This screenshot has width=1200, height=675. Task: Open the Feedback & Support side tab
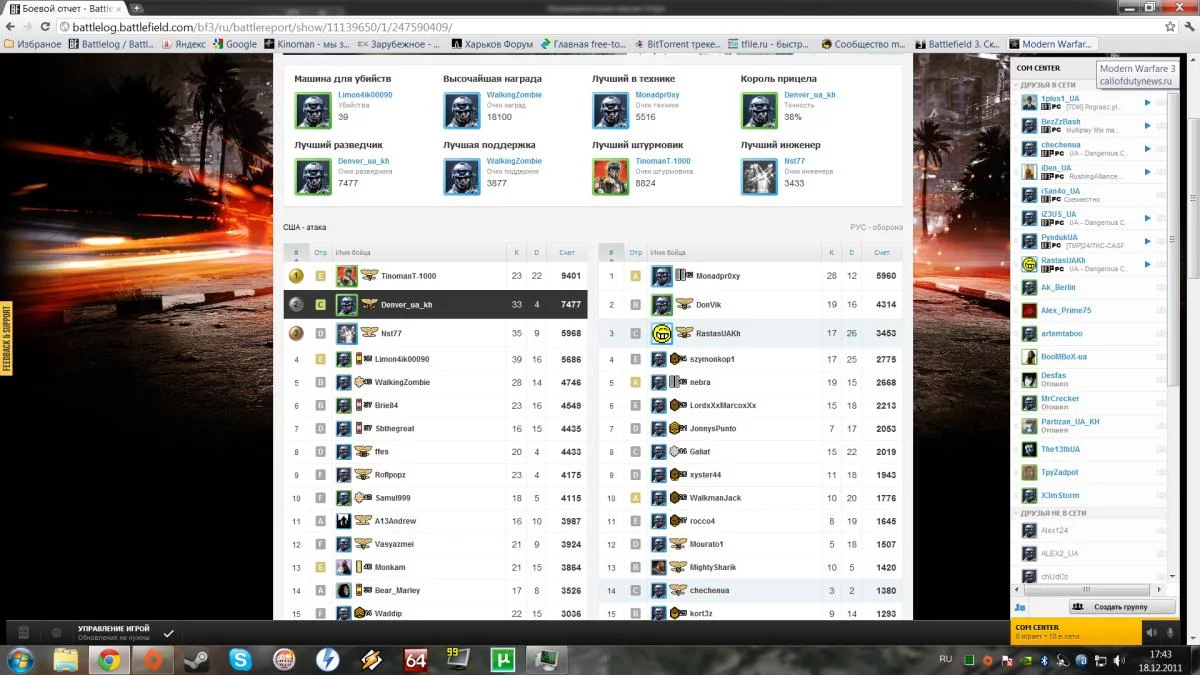pyautogui.click(x=6, y=339)
